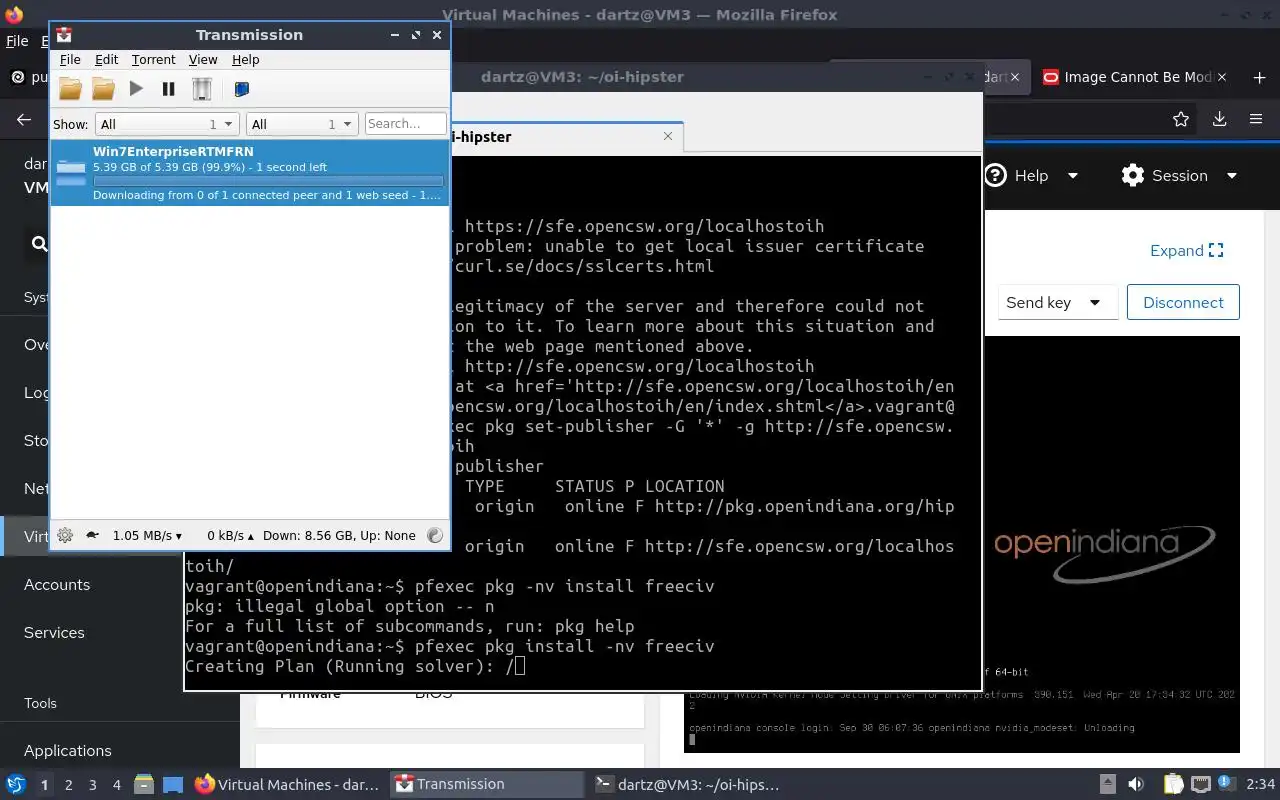The width and height of the screenshot is (1280, 800).
Task: Close the oi-hipster terminal tab
Action: (669, 137)
